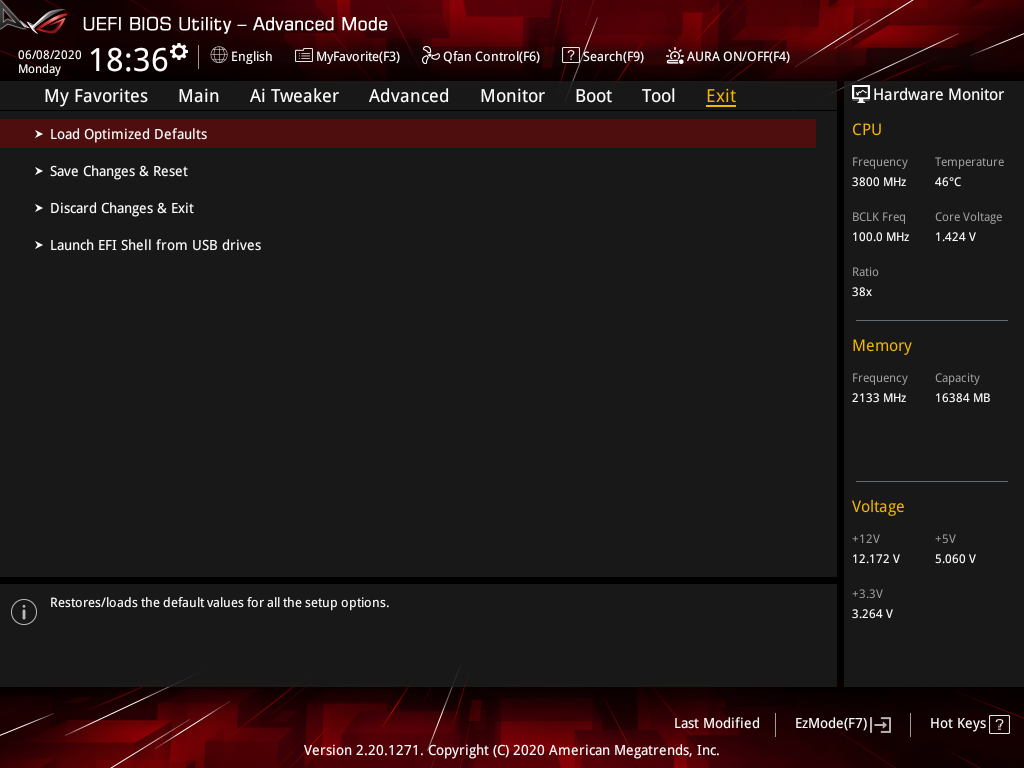Image resolution: width=1024 pixels, height=768 pixels.
Task: Click the gear icon next to the clock
Action: 179,52
